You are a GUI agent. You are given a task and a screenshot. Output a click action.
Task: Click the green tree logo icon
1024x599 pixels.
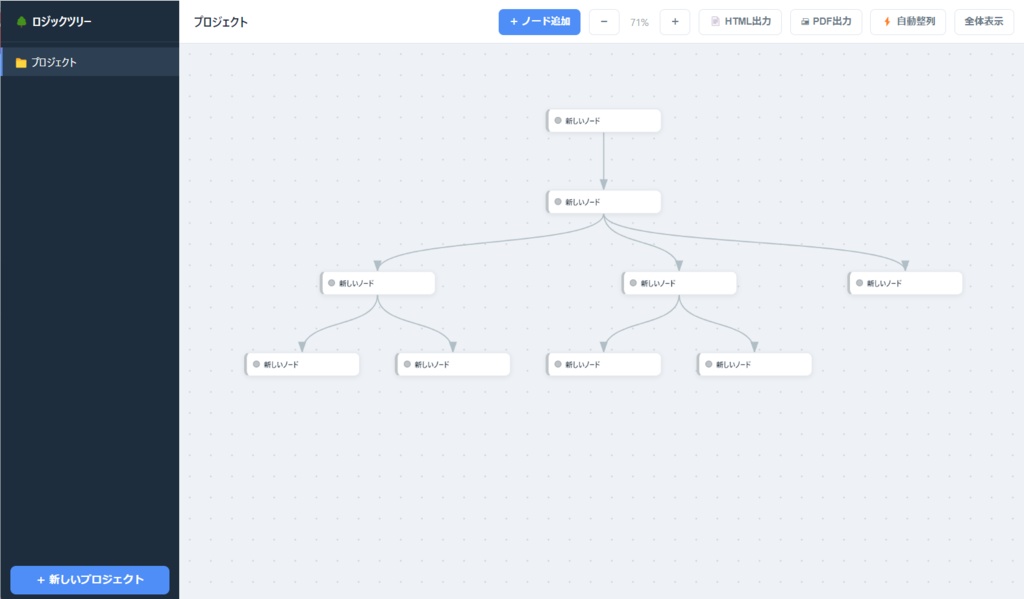pos(21,22)
